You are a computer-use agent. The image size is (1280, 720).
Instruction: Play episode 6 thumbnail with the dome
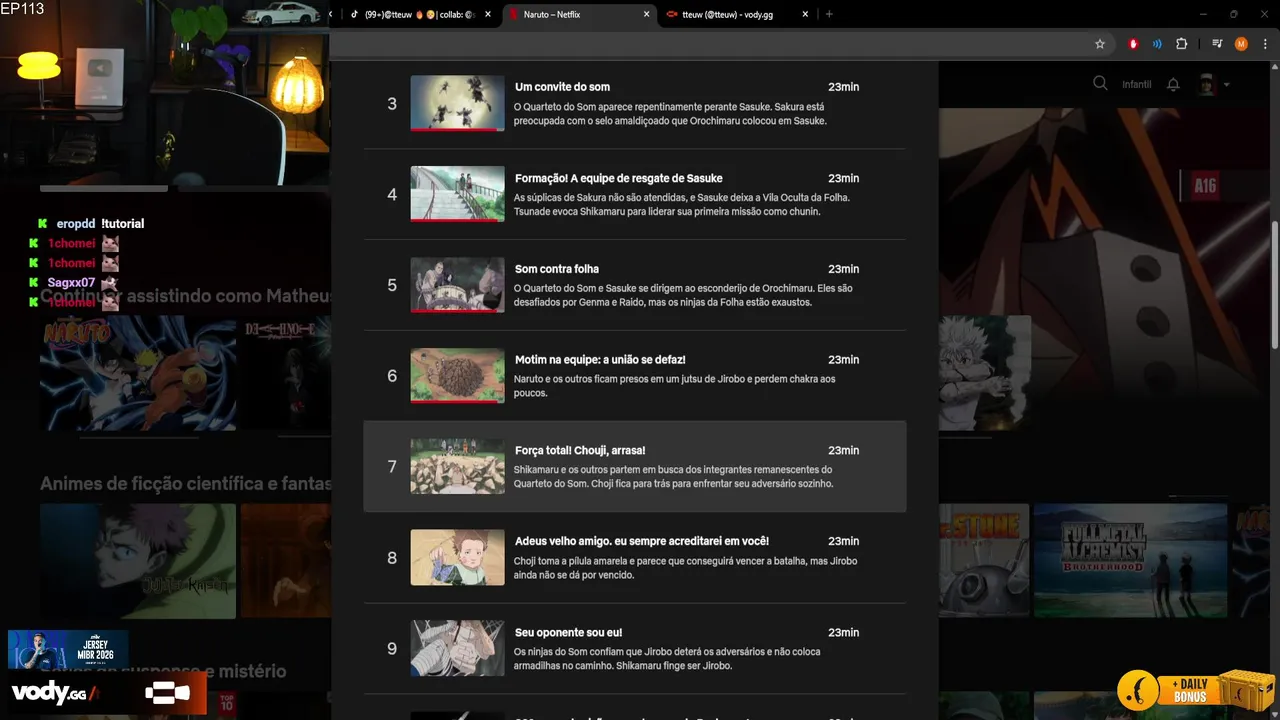coord(457,376)
